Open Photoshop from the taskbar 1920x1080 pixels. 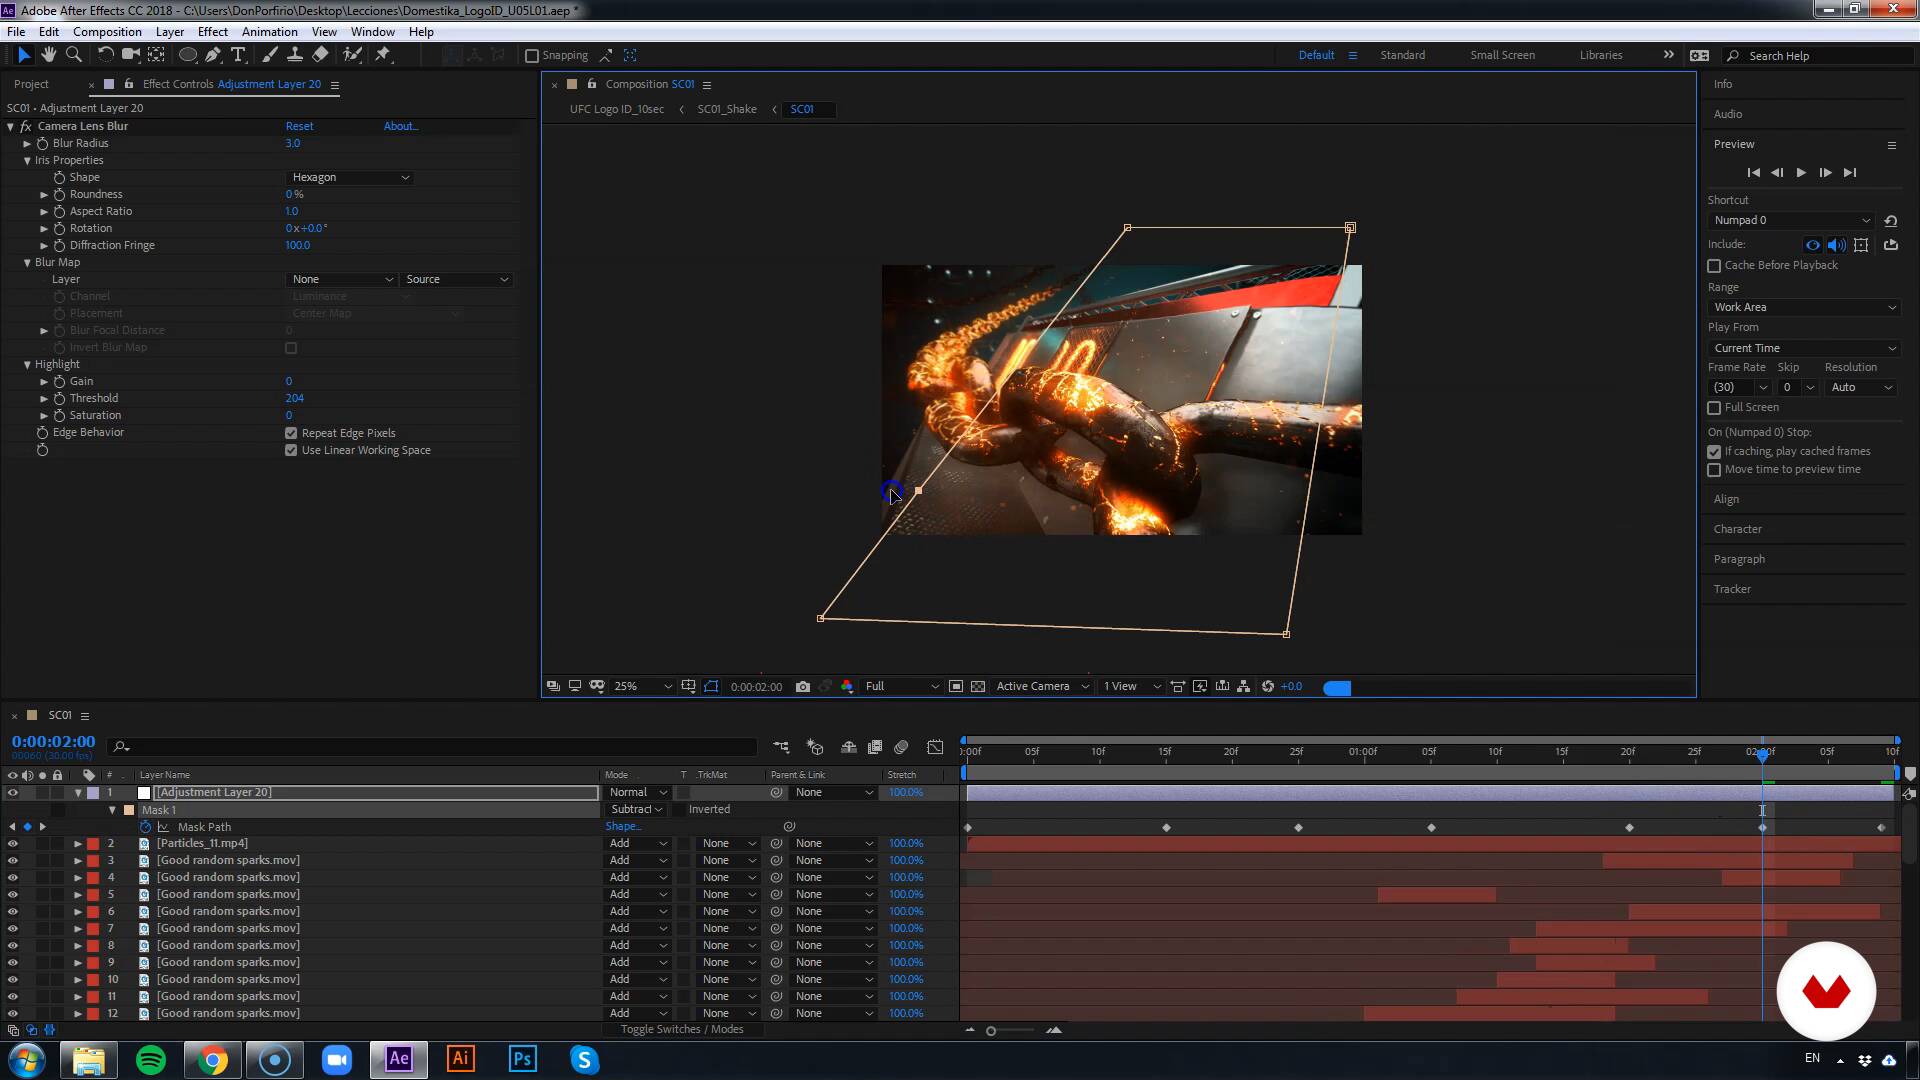tap(522, 1059)
